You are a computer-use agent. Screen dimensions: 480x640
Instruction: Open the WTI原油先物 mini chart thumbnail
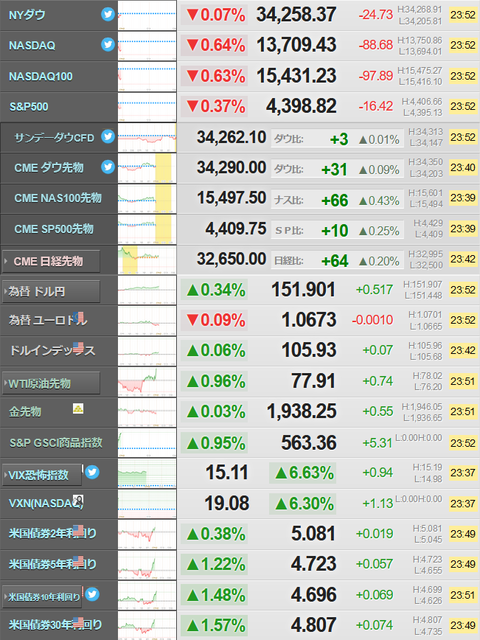[x=147, y=382]
